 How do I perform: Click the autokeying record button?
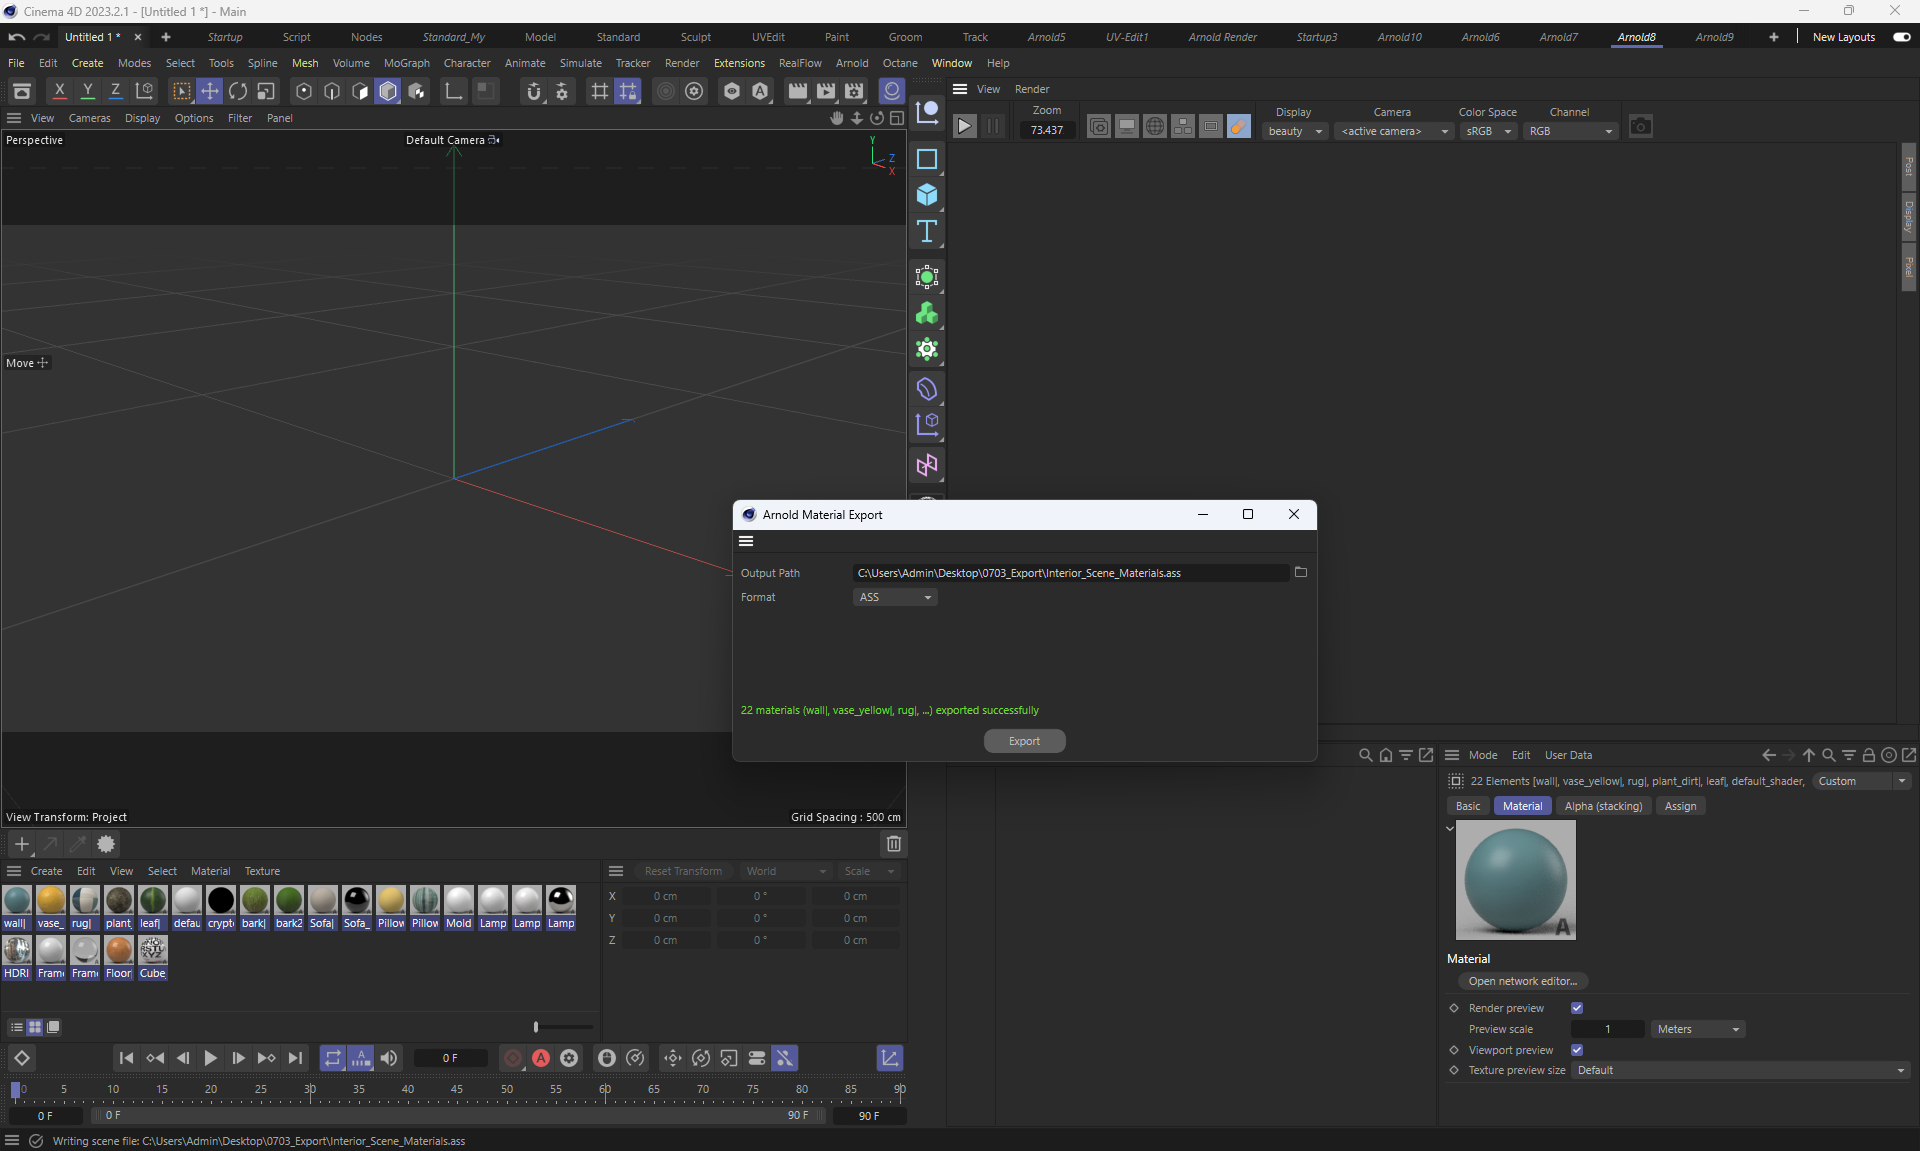pos(541,1058)
